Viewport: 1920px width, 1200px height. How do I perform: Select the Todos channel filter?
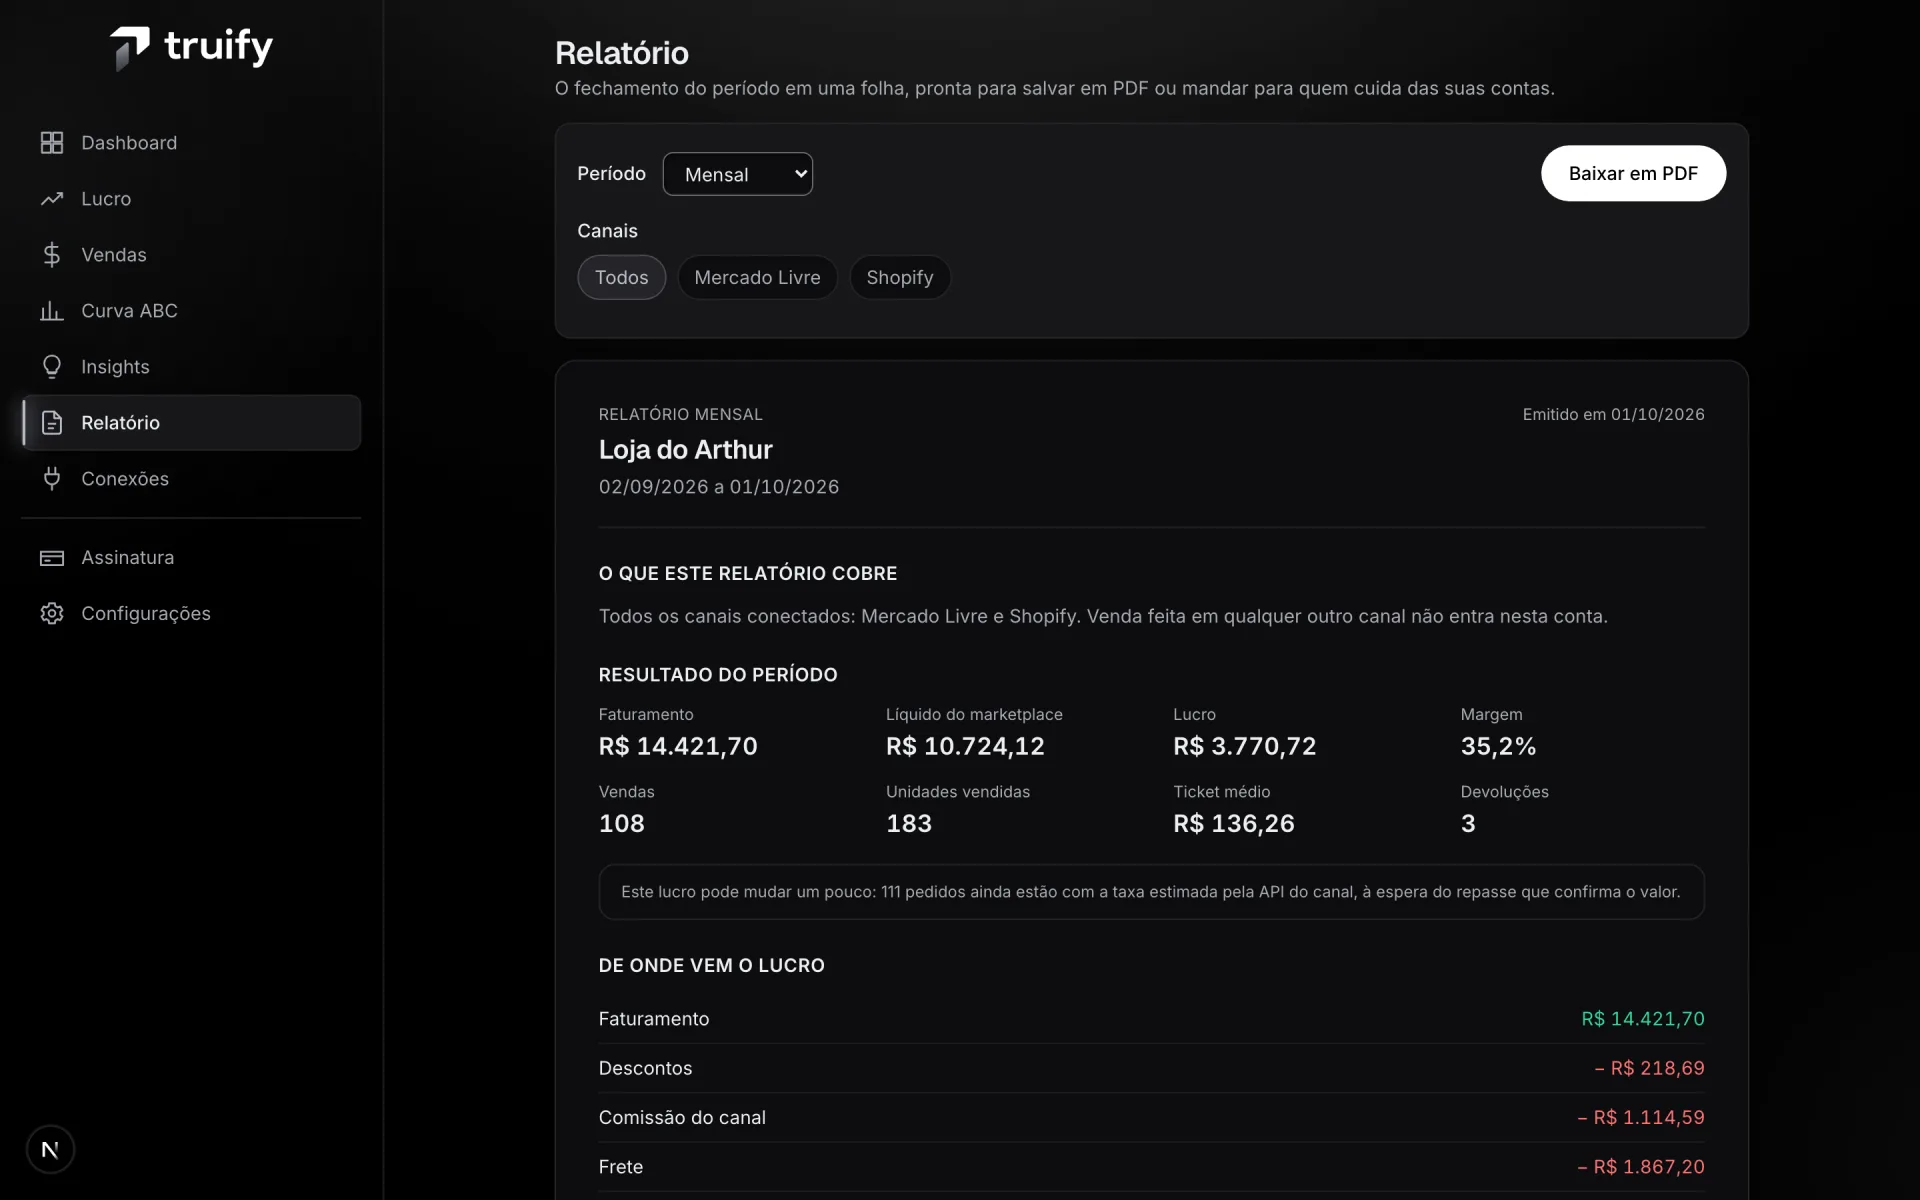click(x=622, y=277)
